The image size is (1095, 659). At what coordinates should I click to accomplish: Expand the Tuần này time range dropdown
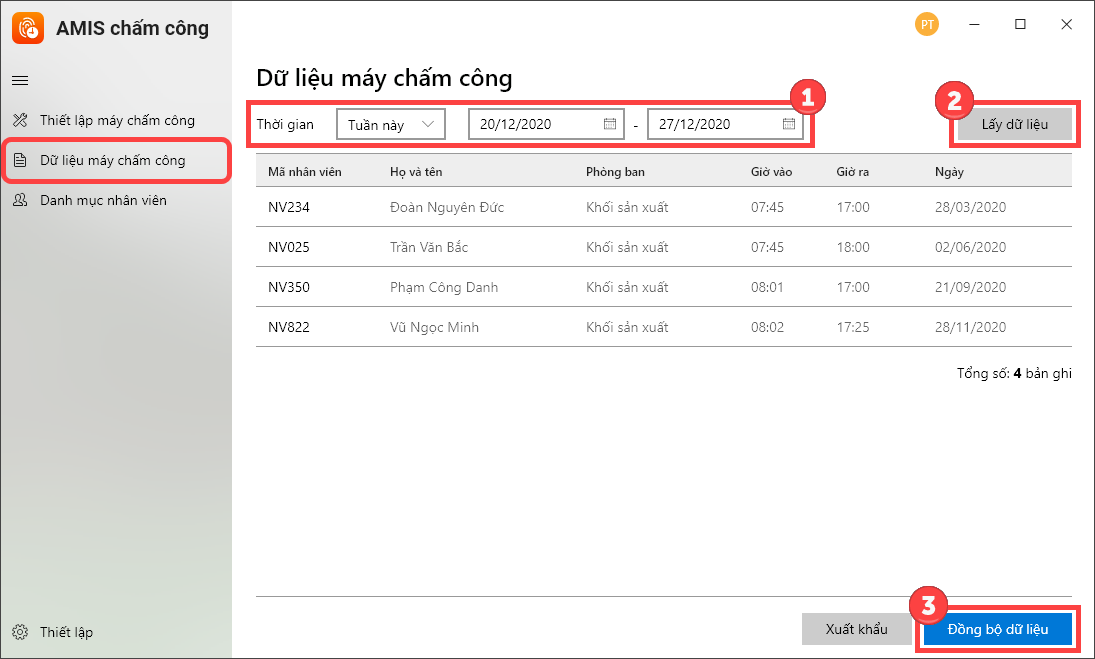(390, 124)
